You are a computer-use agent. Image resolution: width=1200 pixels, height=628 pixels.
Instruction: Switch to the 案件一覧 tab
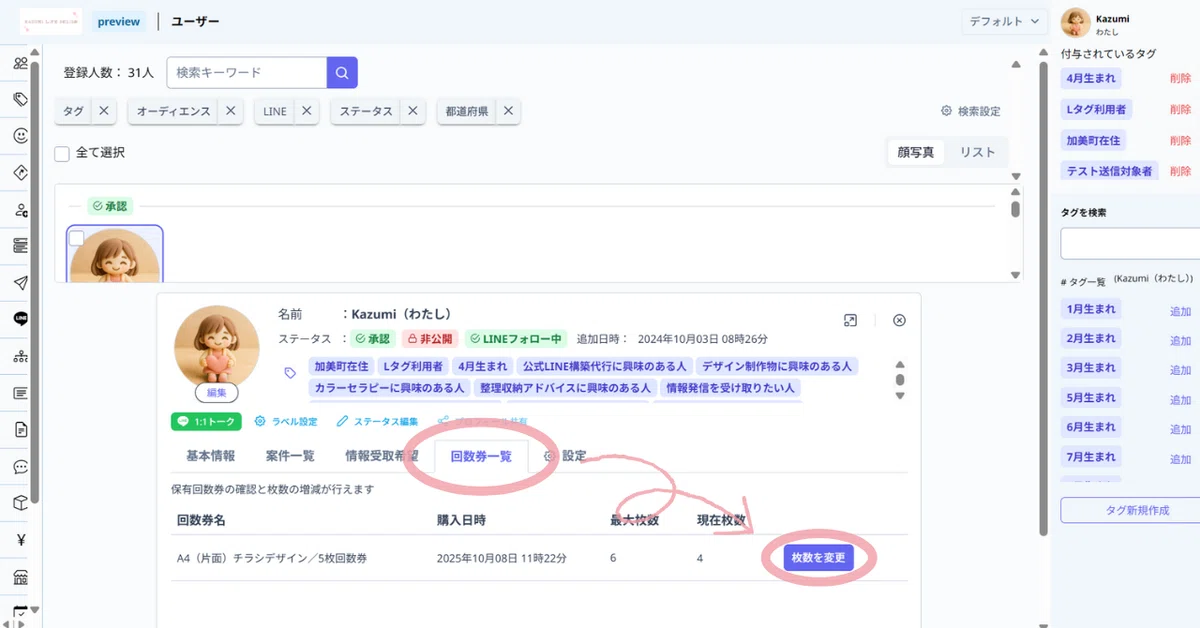coord(290,456)
